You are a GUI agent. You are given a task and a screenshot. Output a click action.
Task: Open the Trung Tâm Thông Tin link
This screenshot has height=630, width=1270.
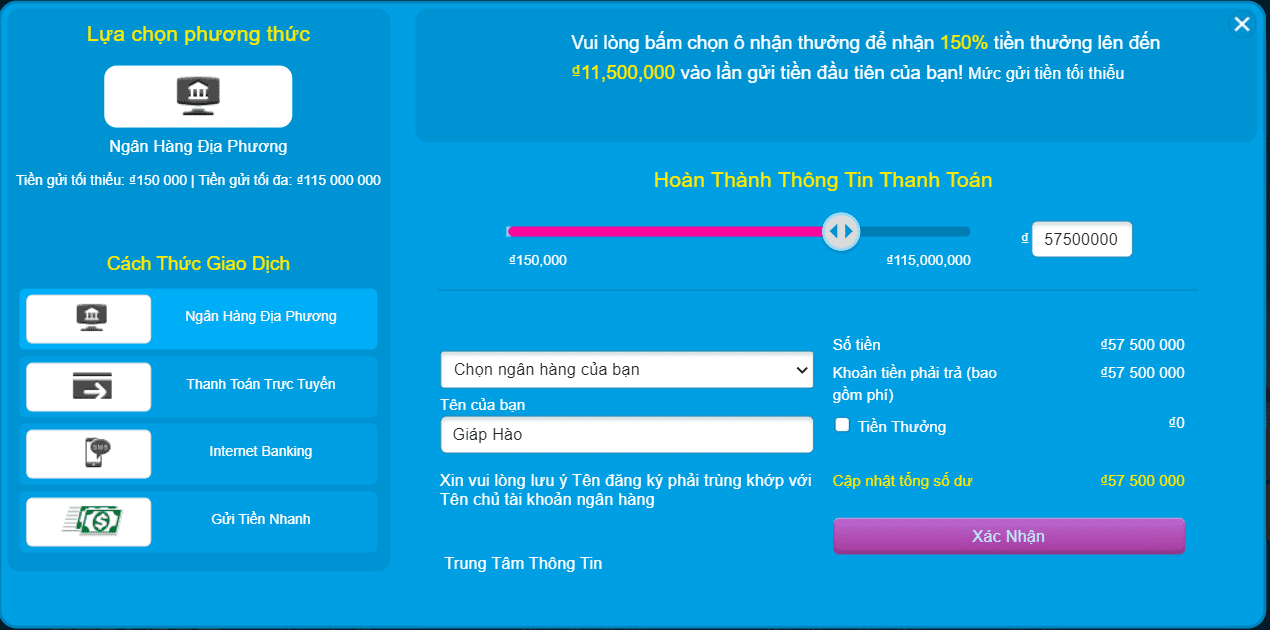[x=523, y=563]
